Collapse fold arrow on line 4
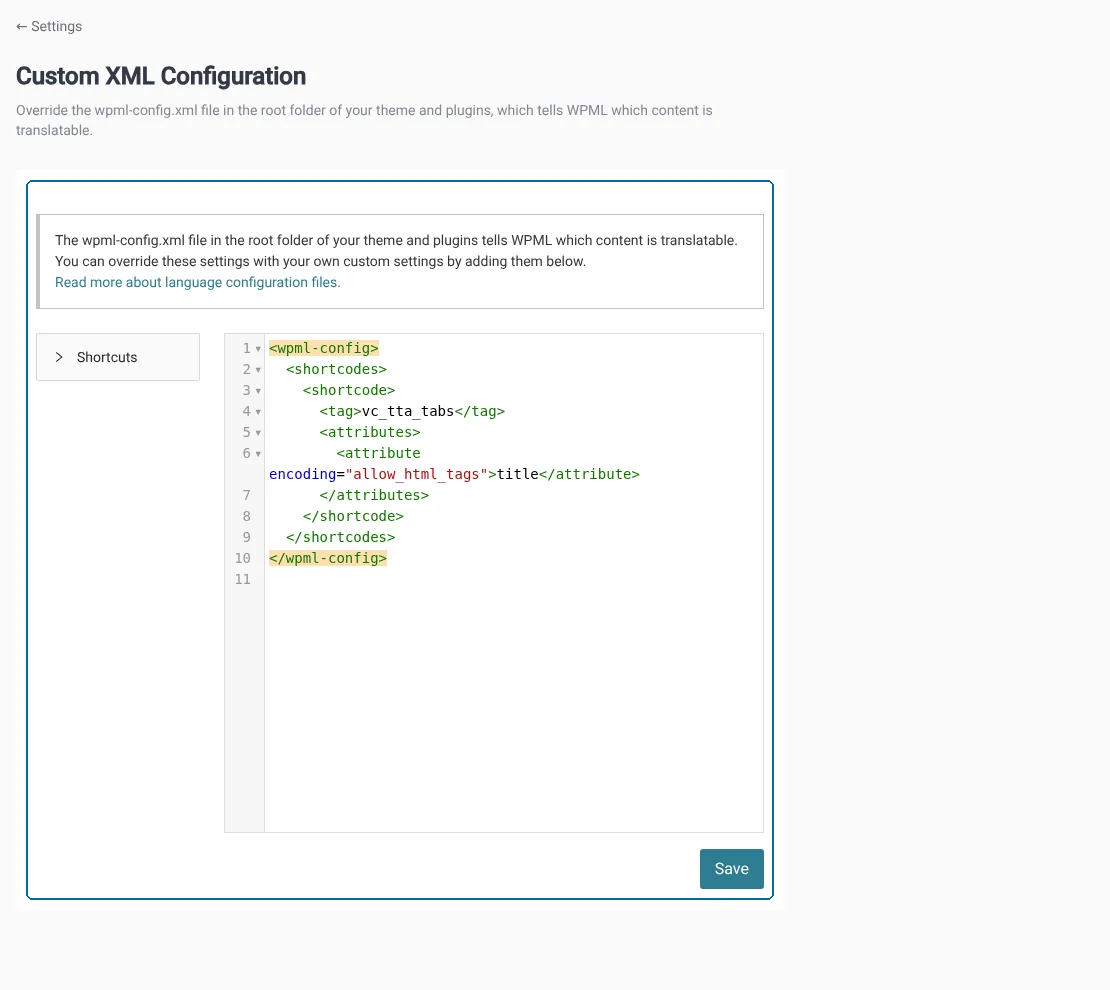The height and width of the screenshot is (990, 1110). [258, 412]
